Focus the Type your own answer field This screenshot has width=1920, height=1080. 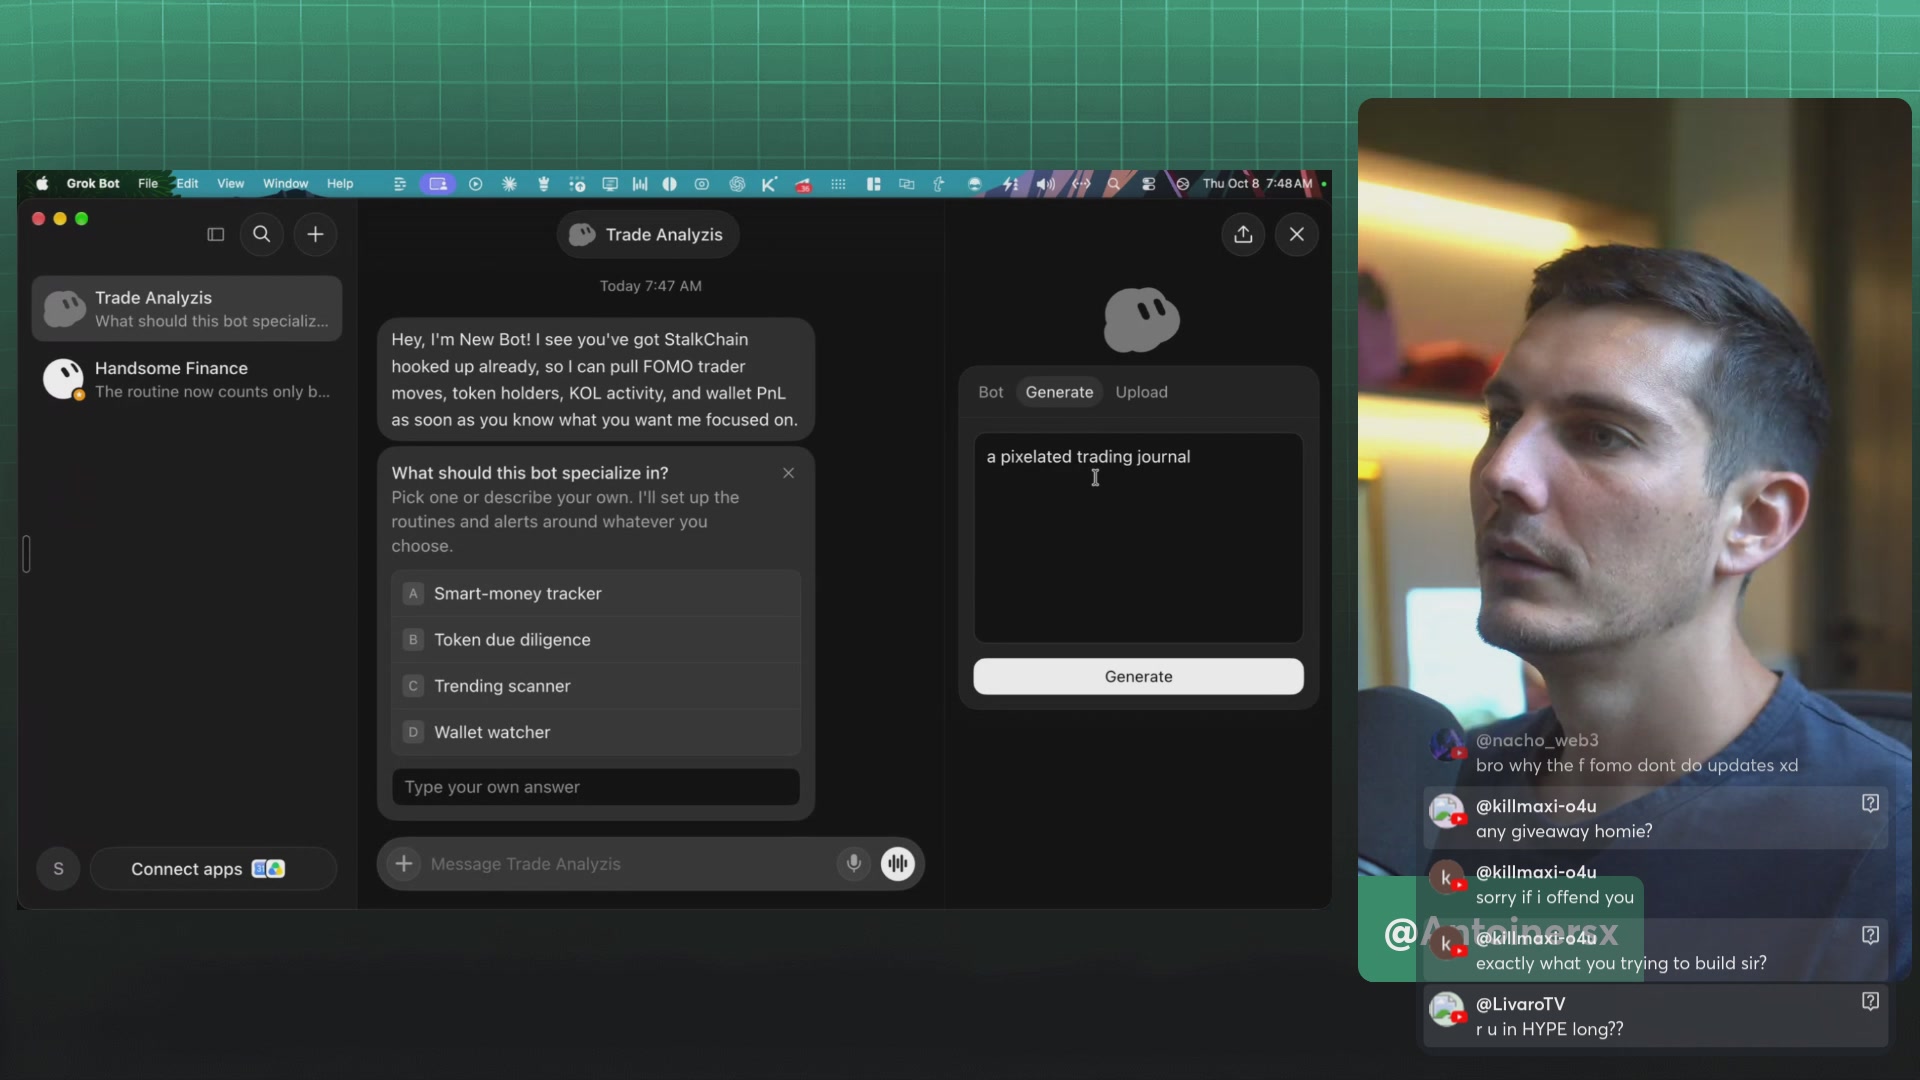[596, 787]
